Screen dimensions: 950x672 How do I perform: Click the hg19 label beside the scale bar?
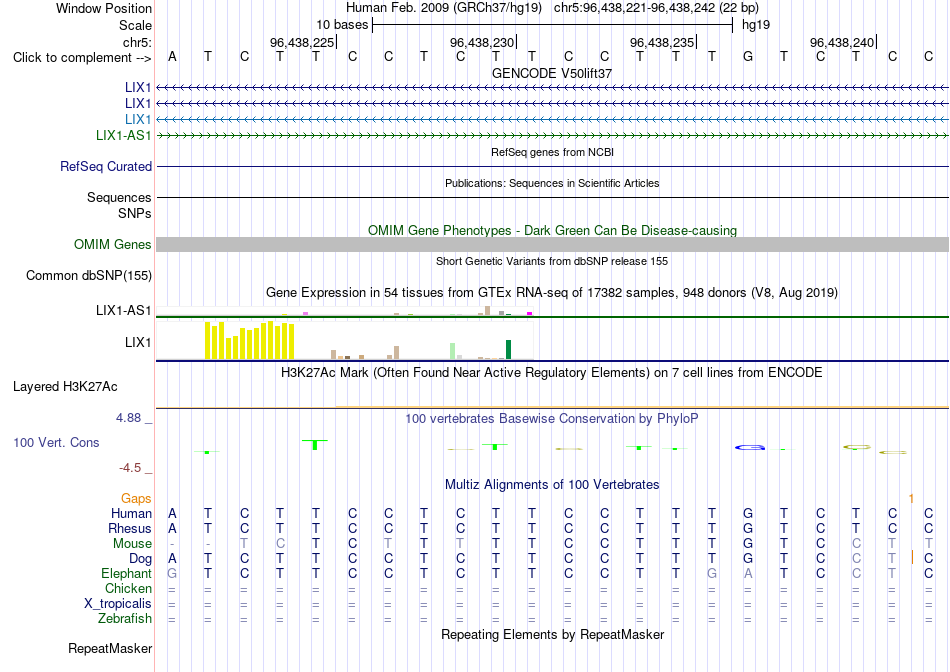[756, 25]
